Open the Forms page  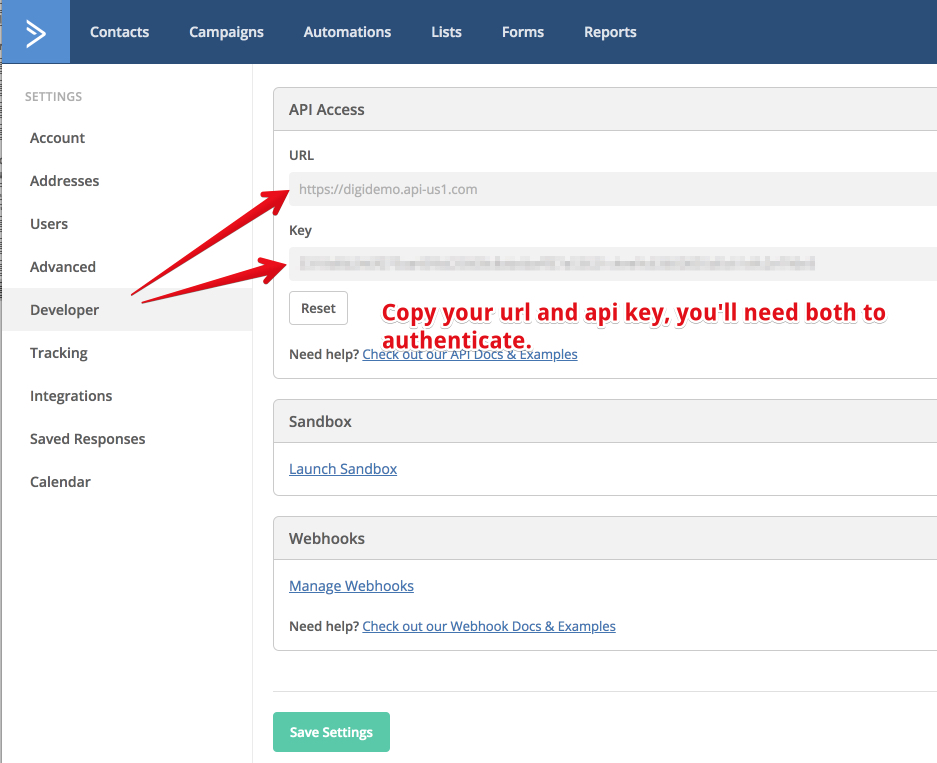[x=522, y=31]
